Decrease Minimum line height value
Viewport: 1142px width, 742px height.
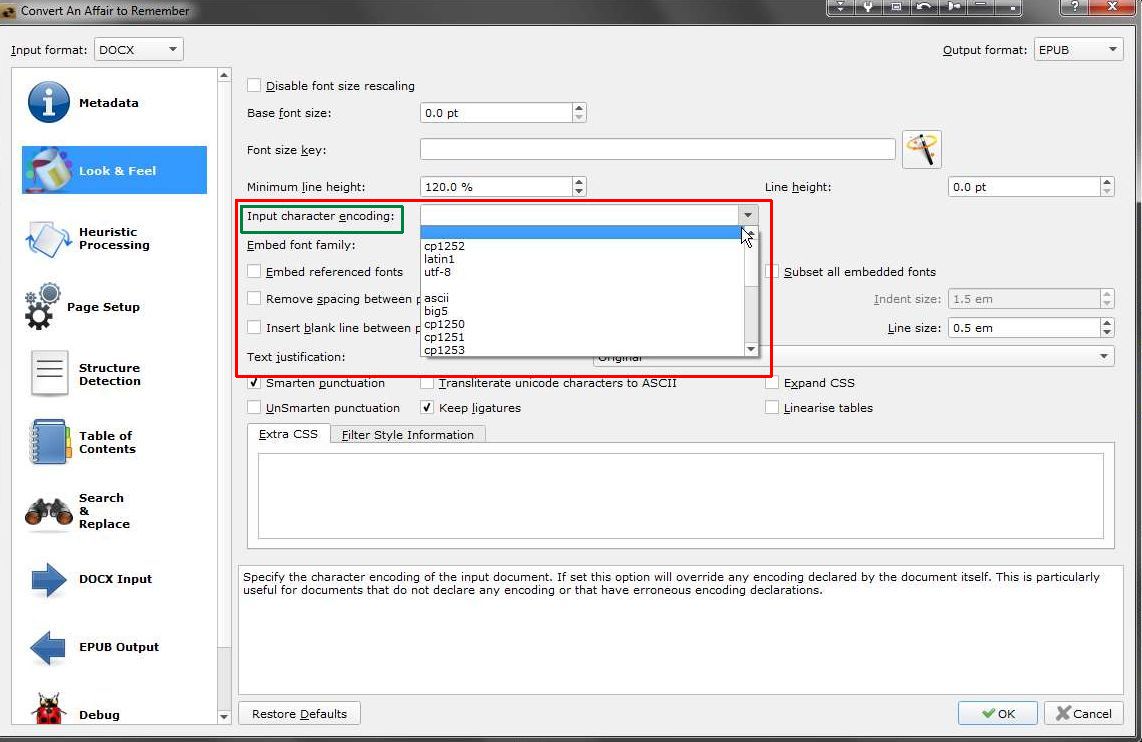[x=579, y=192]
